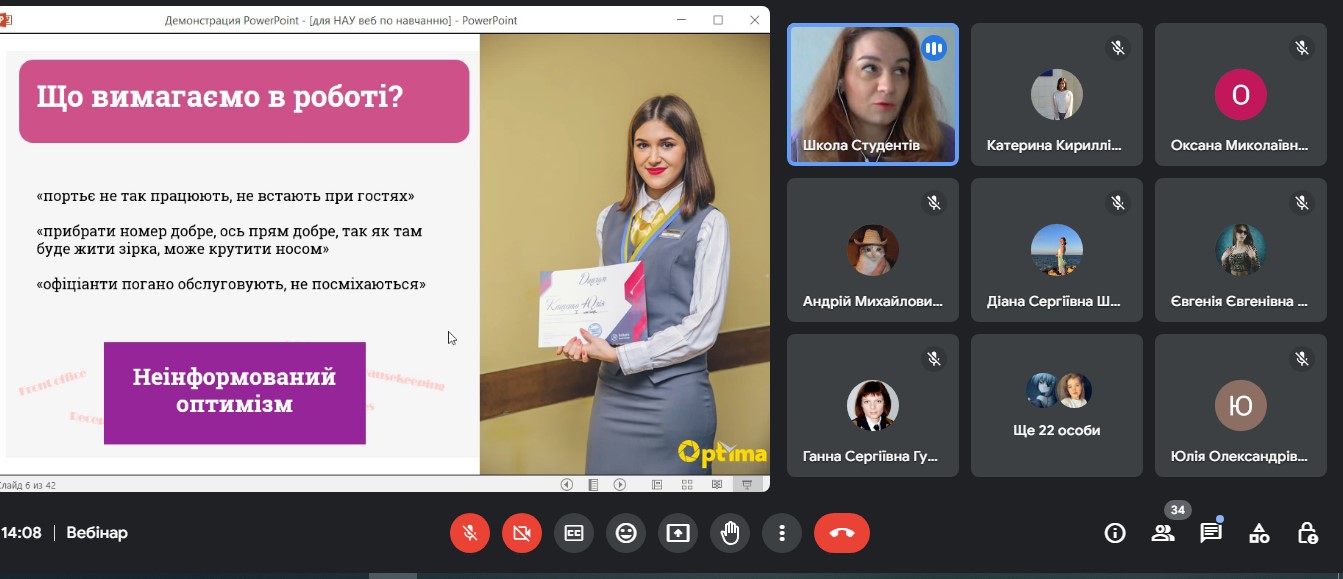Go to the next slide in PowerPoint
The image size is (1343, 579).
tap(620, 484)
